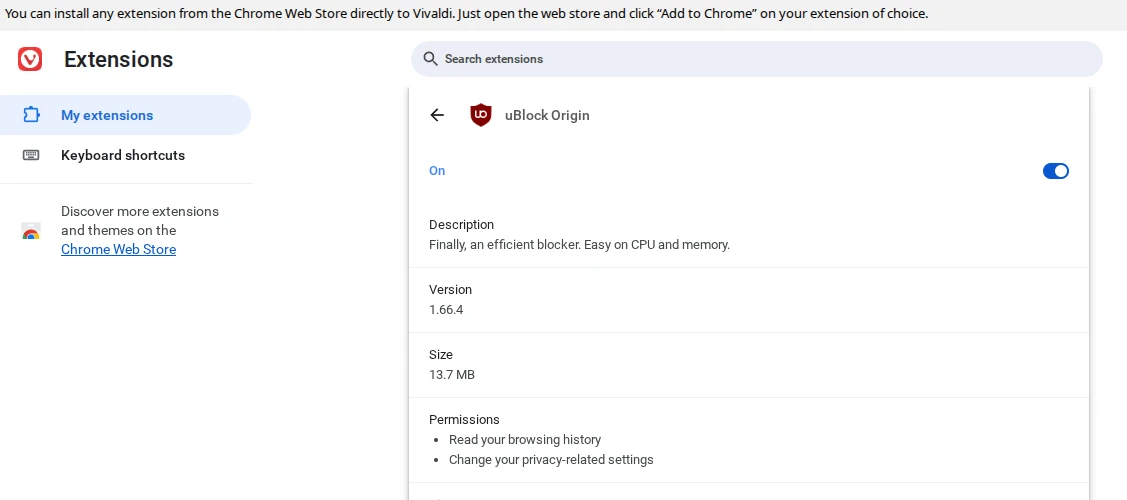Focus the Search extensions field
The height and width of the screenshot is (500, 1127).
760,59
